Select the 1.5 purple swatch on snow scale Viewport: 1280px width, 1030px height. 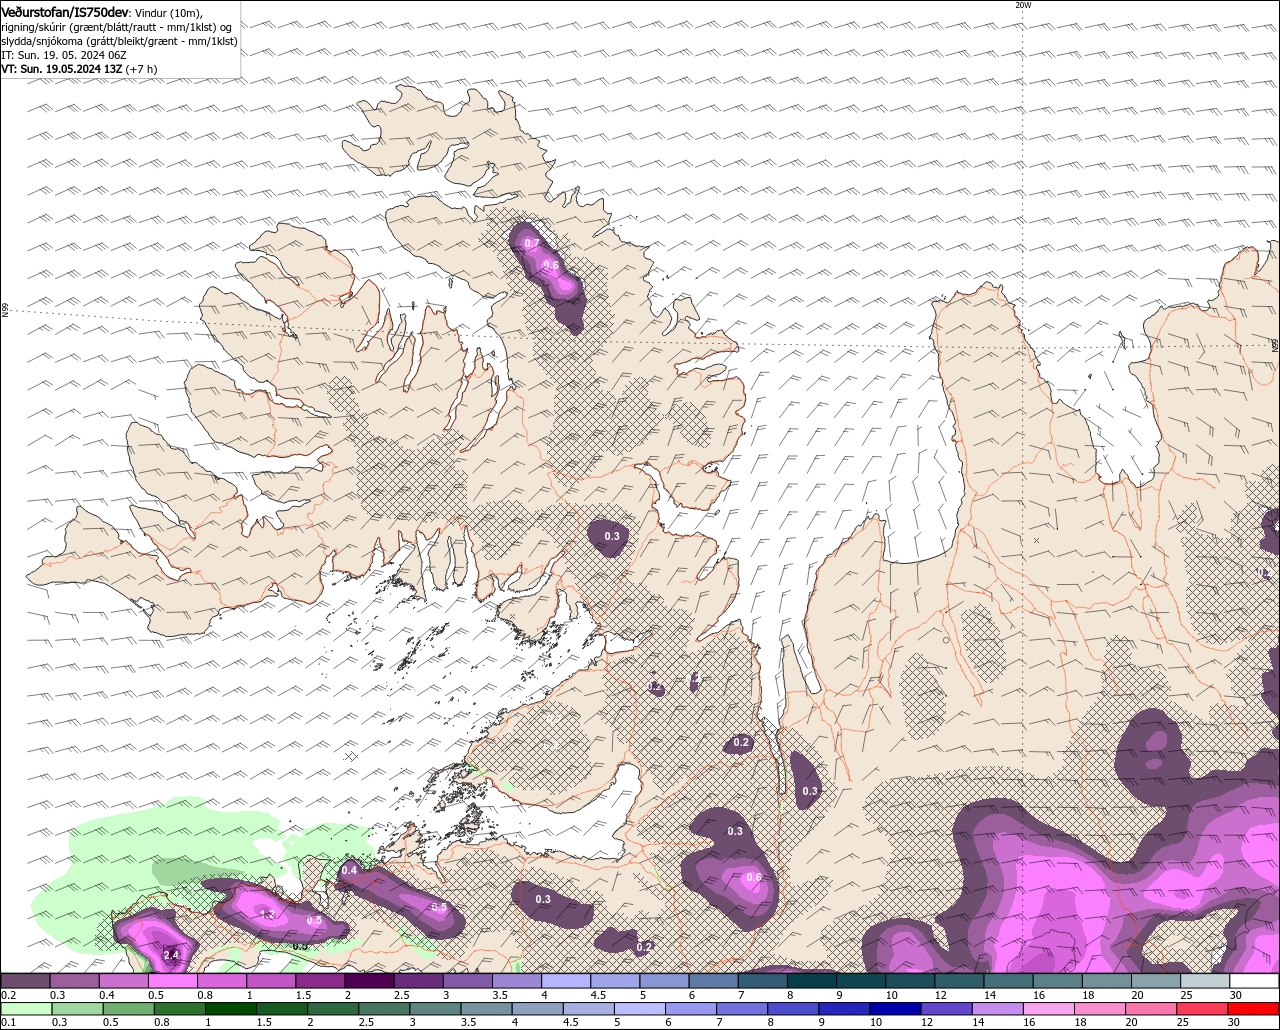(320, 981)
